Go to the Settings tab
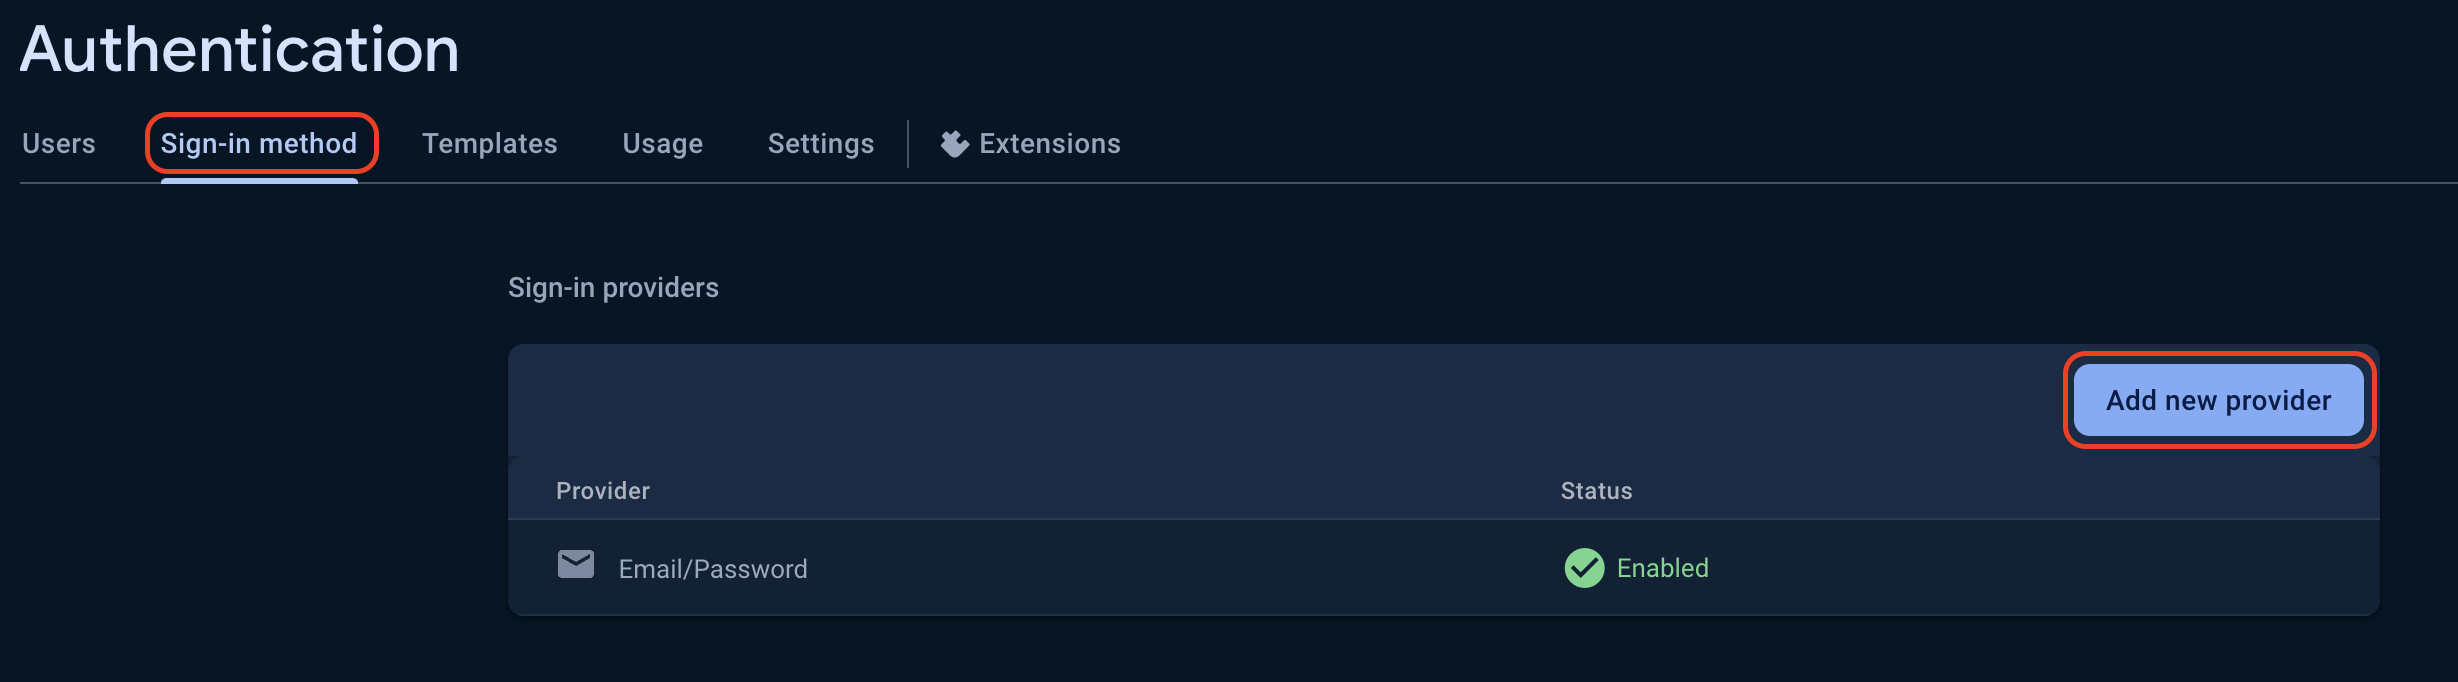The width and height of the screenshot is (2458, 682). [821, 144]
